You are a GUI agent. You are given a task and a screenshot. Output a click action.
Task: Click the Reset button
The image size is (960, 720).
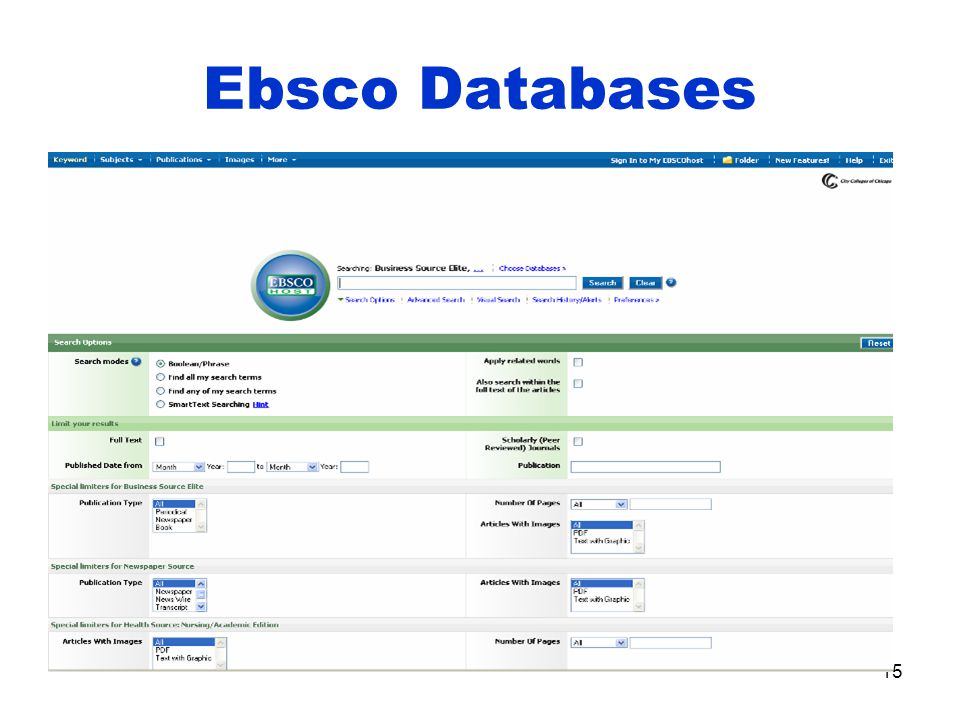877,343
